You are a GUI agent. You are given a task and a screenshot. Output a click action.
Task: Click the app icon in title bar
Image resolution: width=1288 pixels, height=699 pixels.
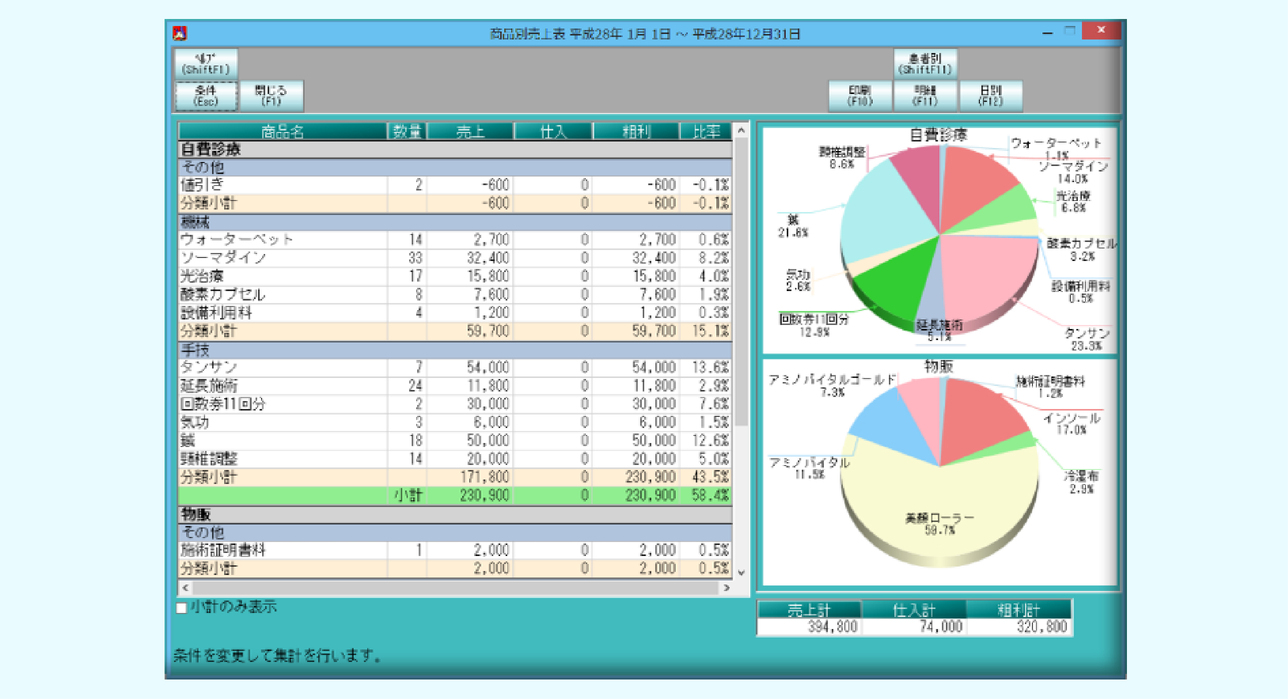coord(180,33)
